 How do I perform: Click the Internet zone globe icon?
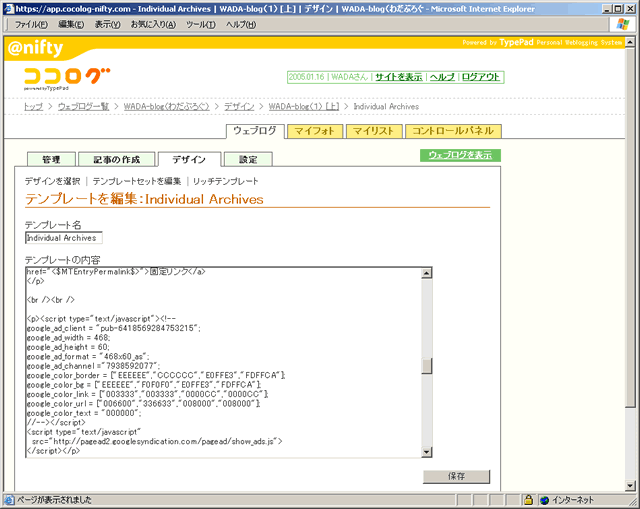(x=544, y=499)
